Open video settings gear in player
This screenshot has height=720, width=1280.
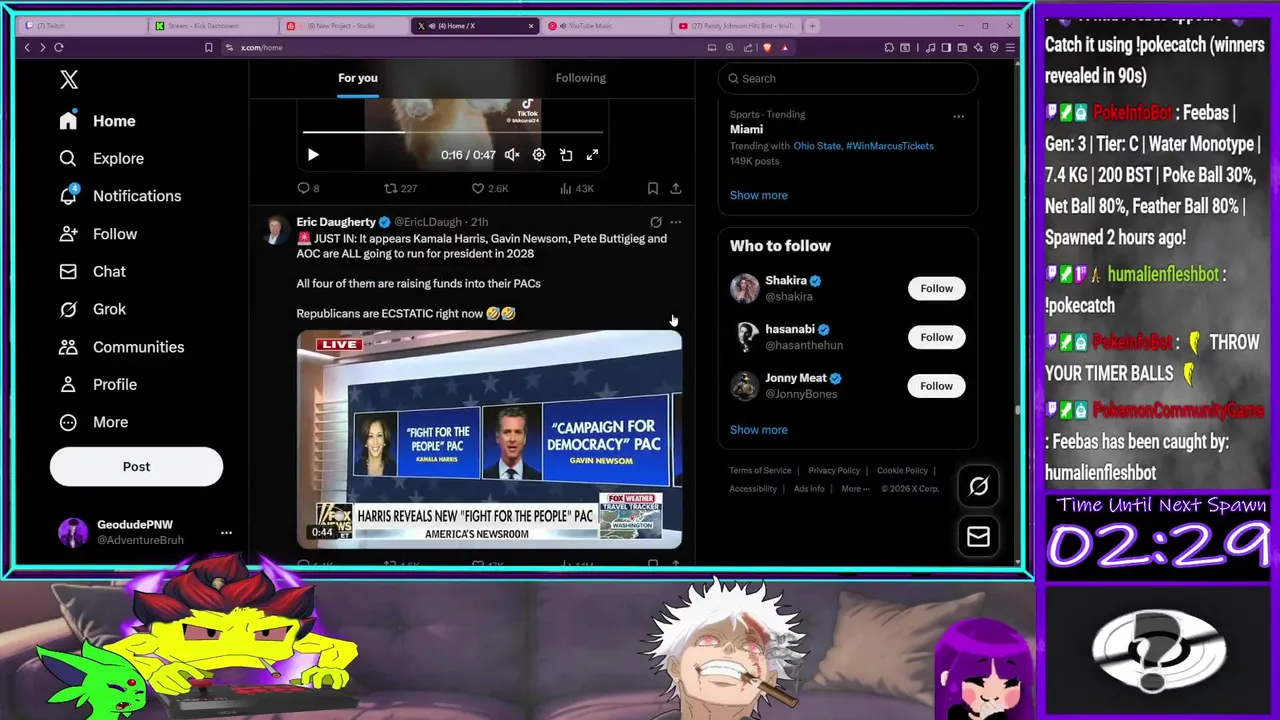pos(539,155)
